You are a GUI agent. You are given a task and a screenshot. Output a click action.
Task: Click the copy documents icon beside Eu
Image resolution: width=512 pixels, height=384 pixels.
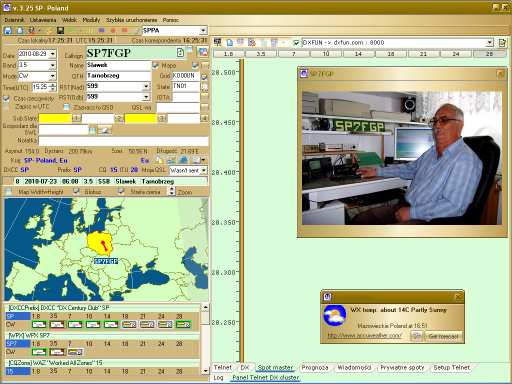159,160
